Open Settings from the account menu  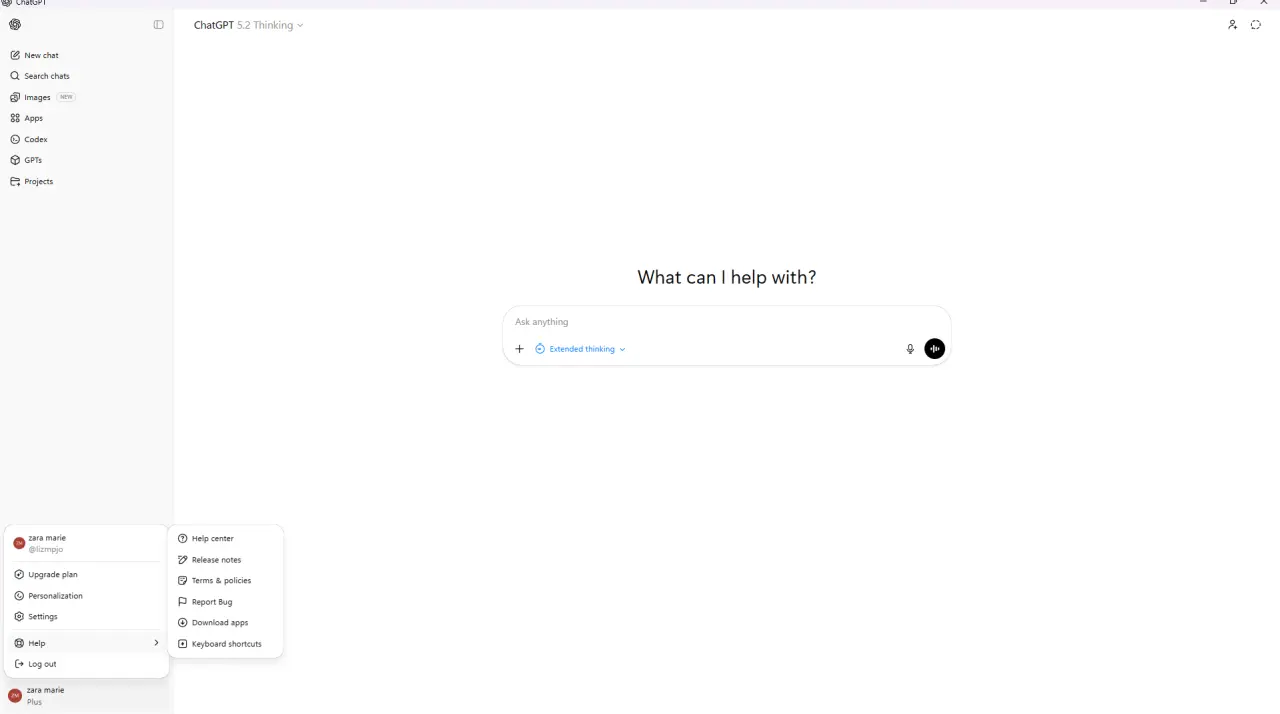[87, 617]
